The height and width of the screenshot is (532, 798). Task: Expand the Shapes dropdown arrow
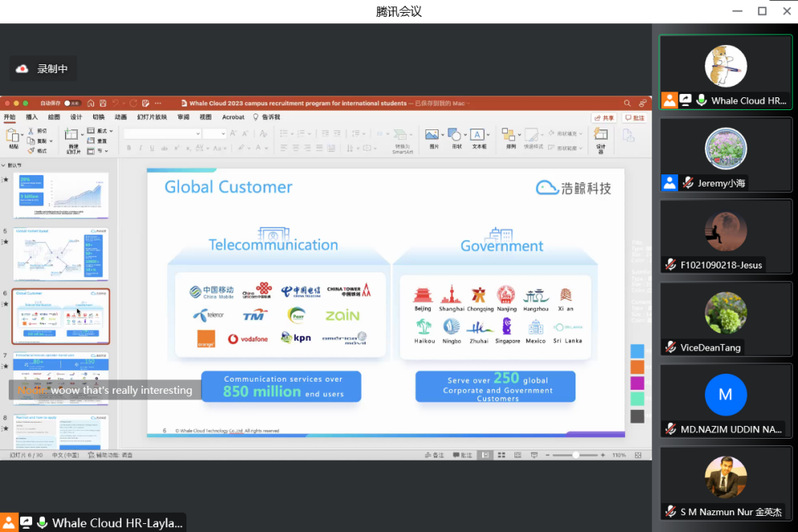tap(465, 135)
